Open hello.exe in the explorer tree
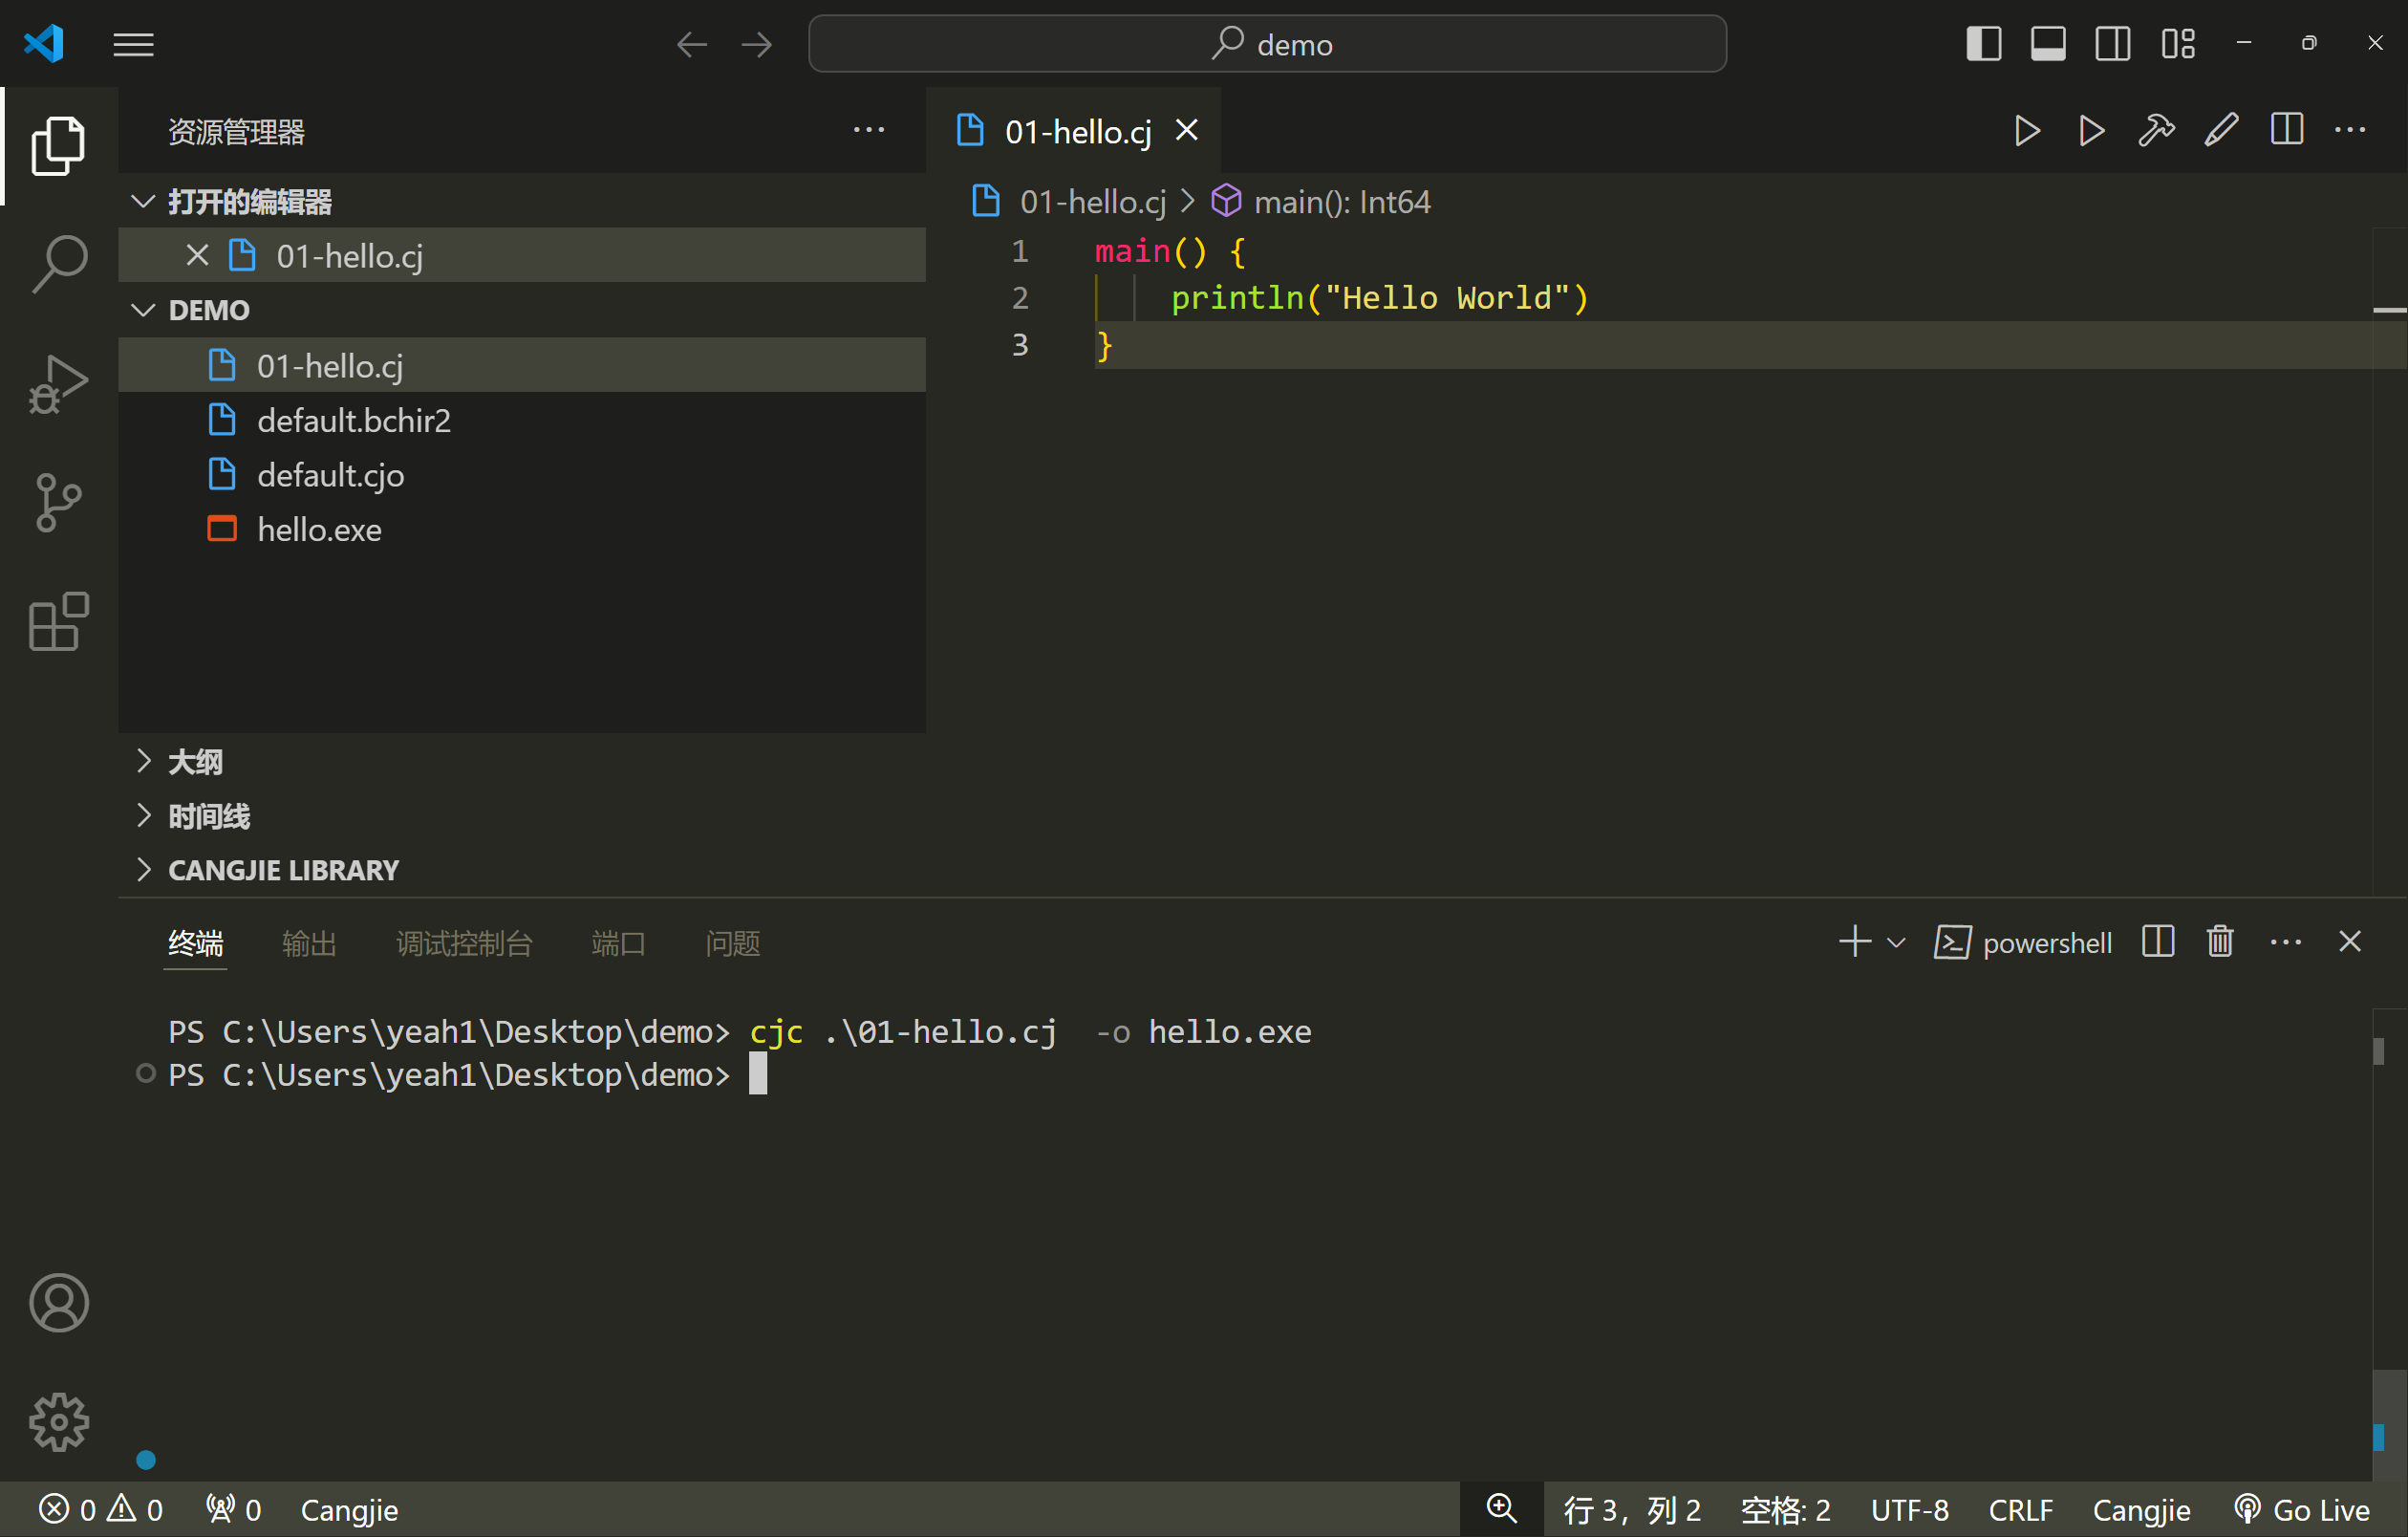Image resolution: width=2408 pixels, height=1537 pixels. tap(319, 529)
